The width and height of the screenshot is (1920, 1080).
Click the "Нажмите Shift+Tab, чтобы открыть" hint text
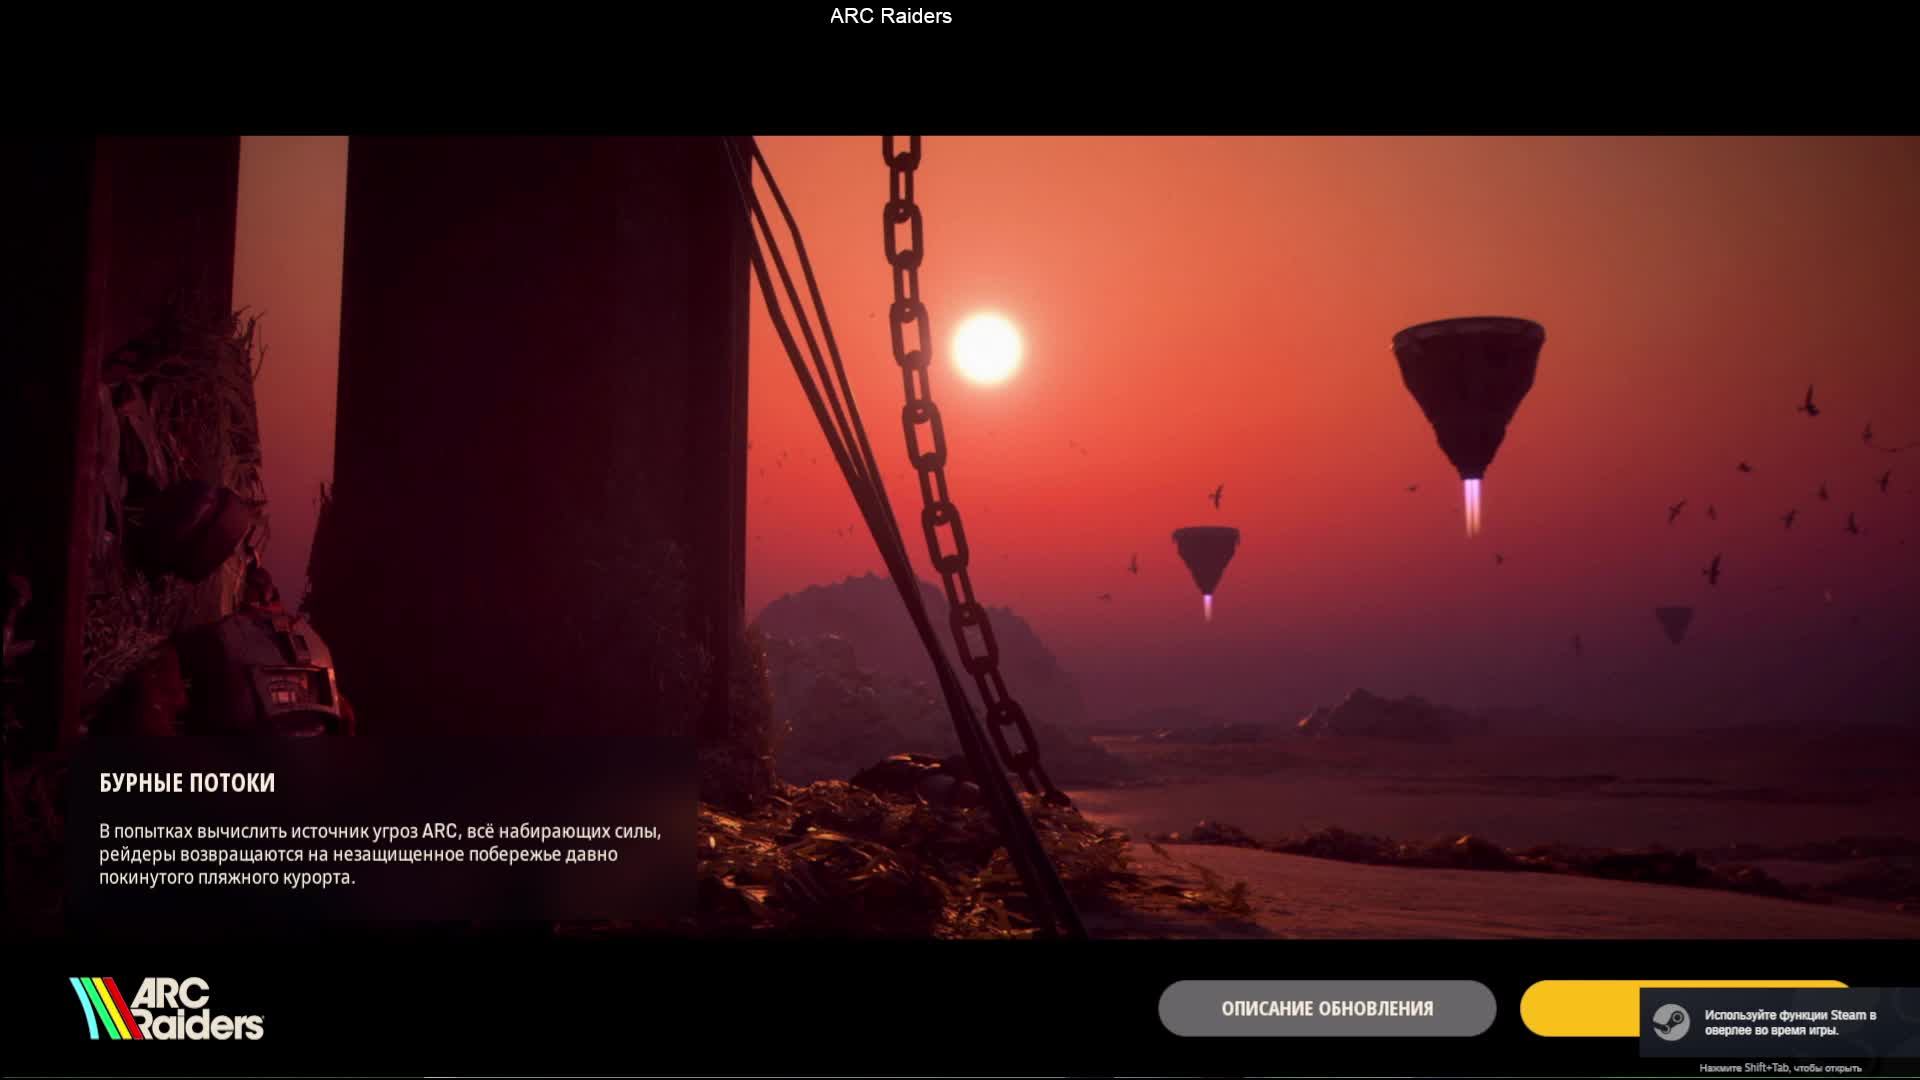click(x=1780, y=1068)
